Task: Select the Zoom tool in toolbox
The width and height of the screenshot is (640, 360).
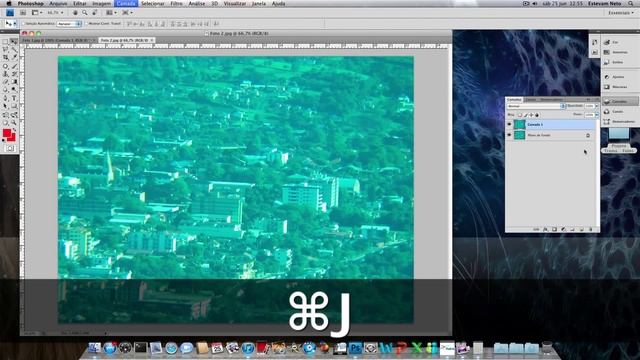Action: tap(14, 122)
